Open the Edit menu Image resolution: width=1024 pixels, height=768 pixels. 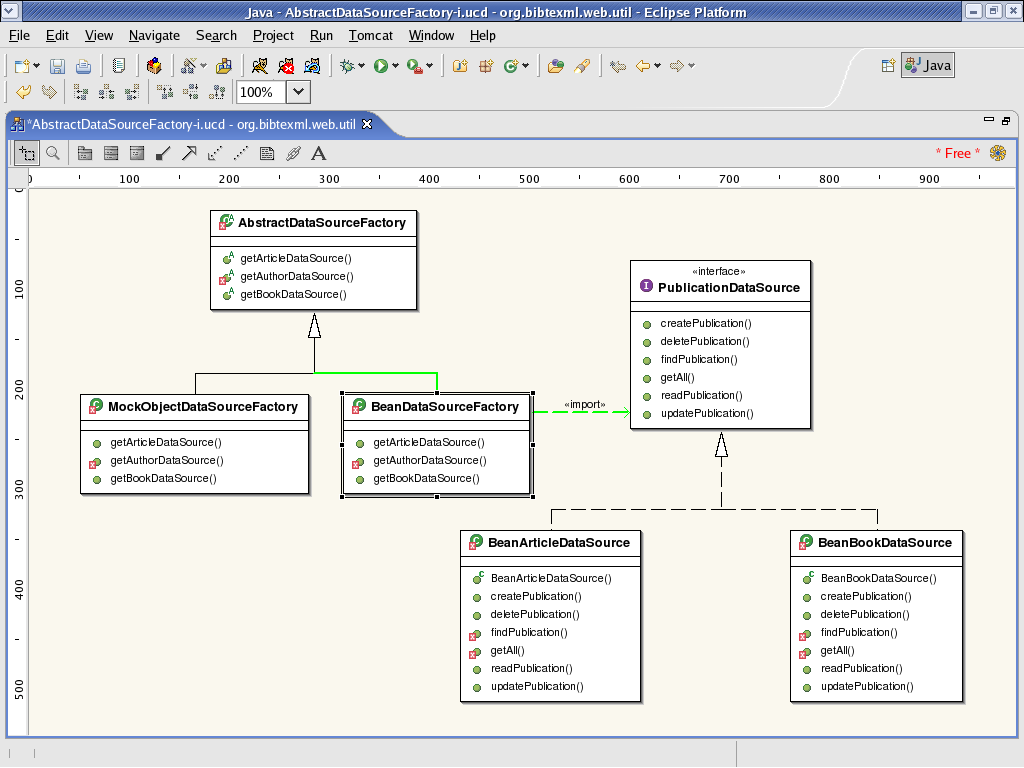[57, 36]
